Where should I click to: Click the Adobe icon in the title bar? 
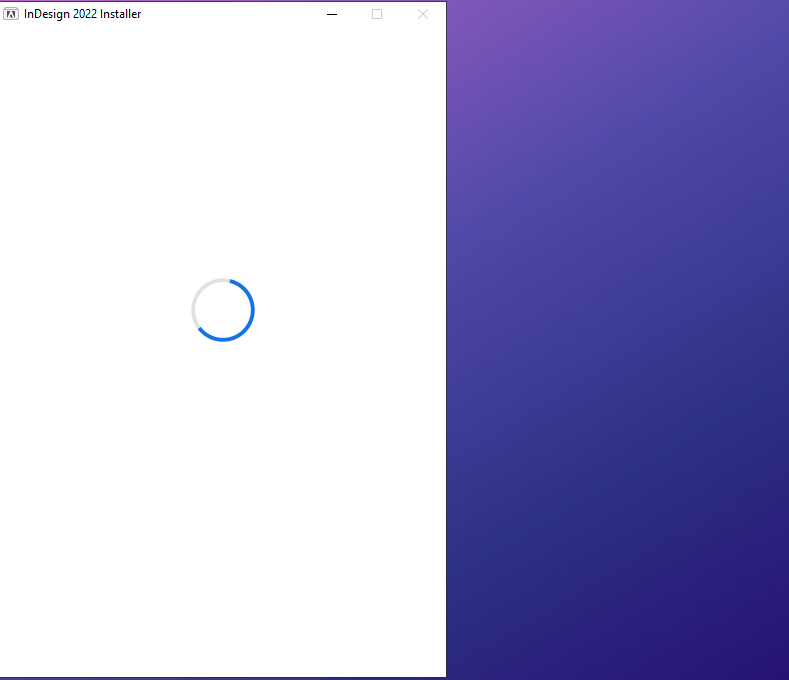click(12, 14)
